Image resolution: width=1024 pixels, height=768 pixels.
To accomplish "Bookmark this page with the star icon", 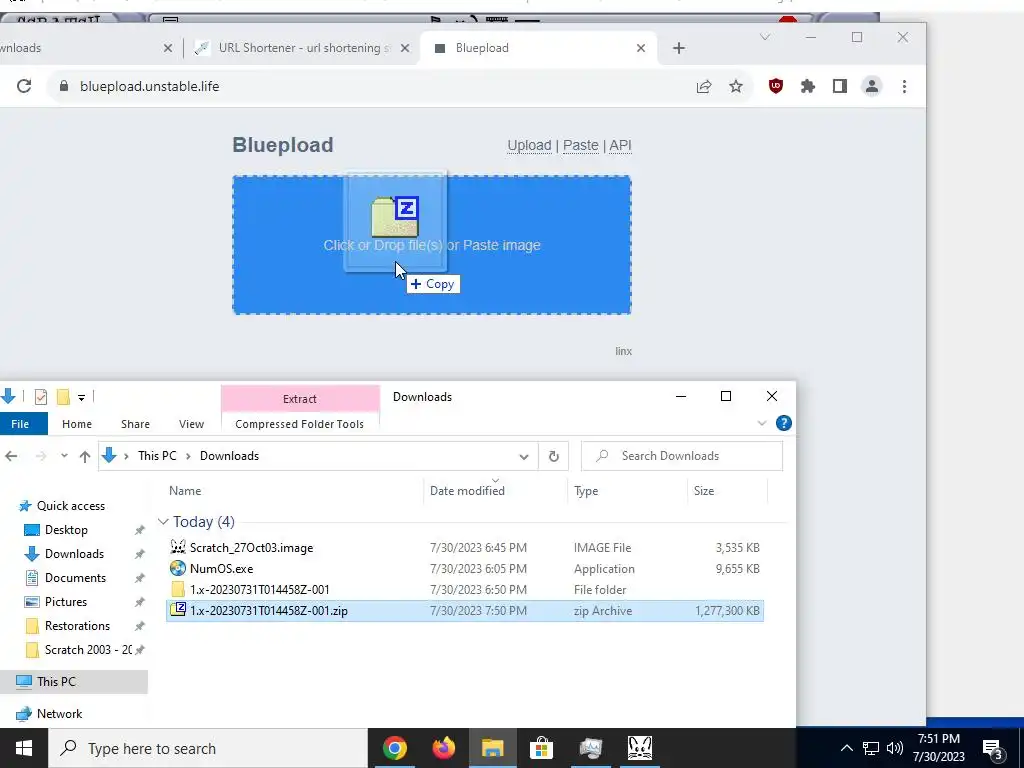I will click(736, 86).
